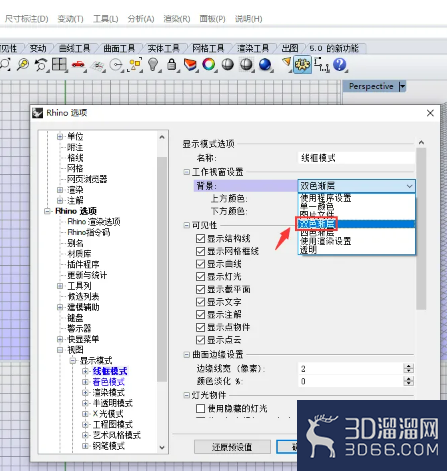The image size is (447, 471).
Task: Click the 颜色淡化 % value field
Action: [x=350, y=381]
